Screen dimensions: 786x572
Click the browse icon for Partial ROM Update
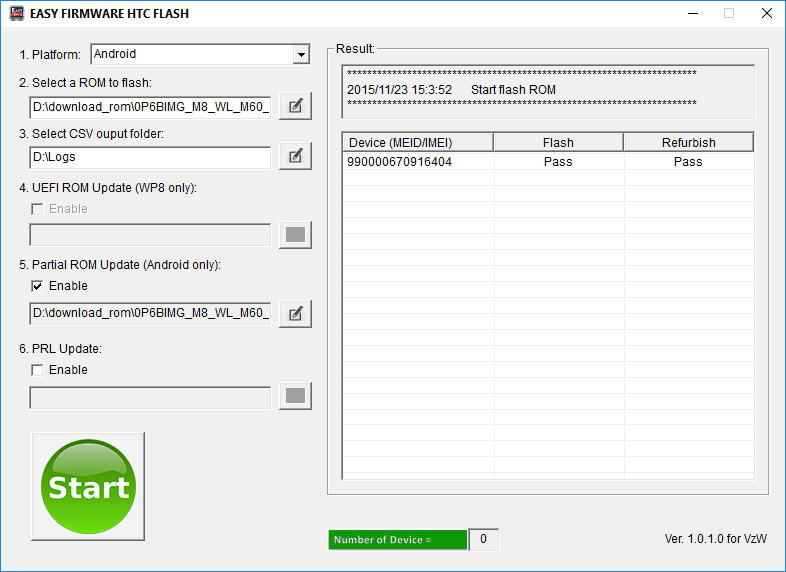(x=295, y=314)
